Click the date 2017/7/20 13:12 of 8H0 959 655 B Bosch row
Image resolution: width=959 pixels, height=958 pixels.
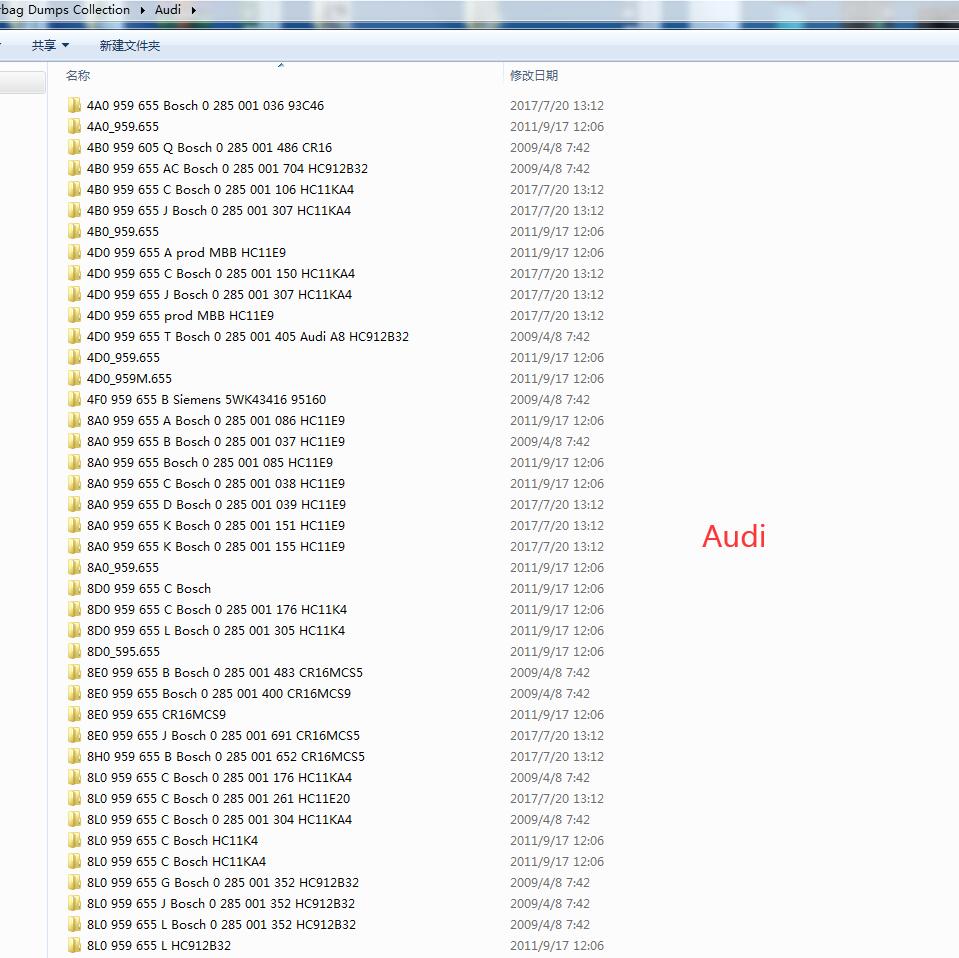click(x=557, y=756)
